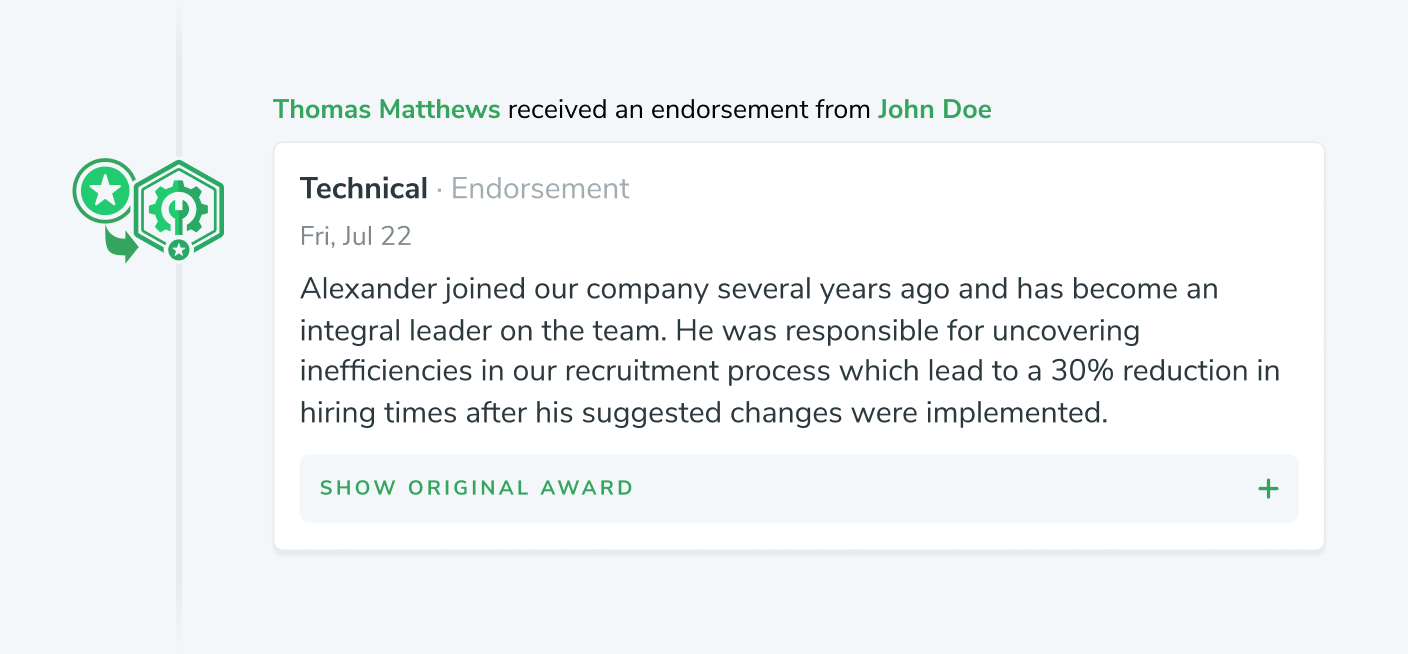Click the grey Endorsement type label

(540, 188)
